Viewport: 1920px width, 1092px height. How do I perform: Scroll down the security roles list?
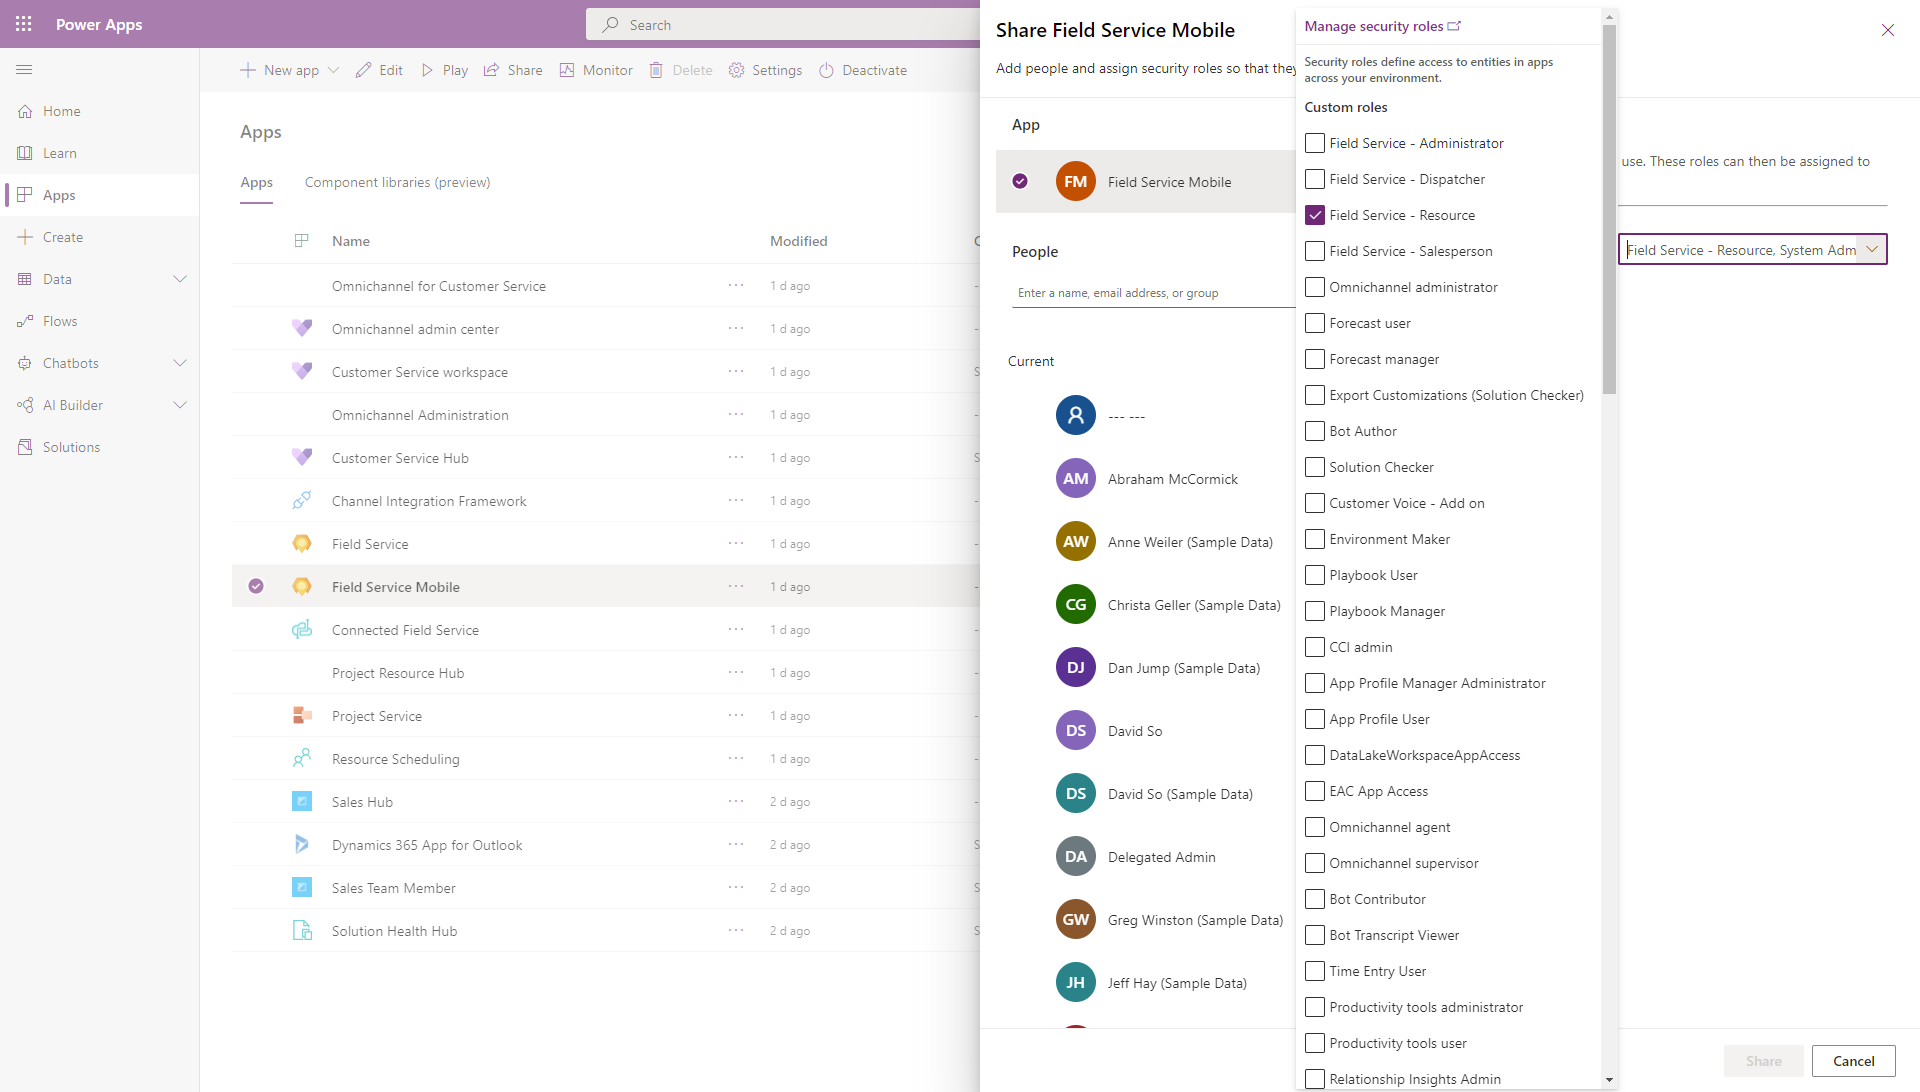tap(1610, 1080)
